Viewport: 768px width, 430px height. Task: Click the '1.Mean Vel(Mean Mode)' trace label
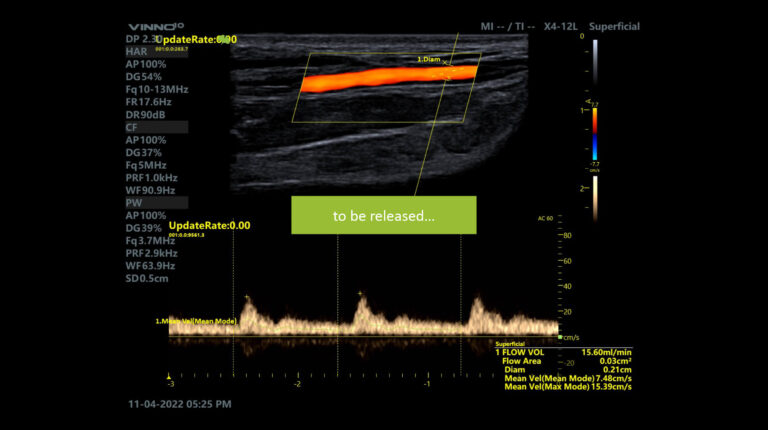196,321
